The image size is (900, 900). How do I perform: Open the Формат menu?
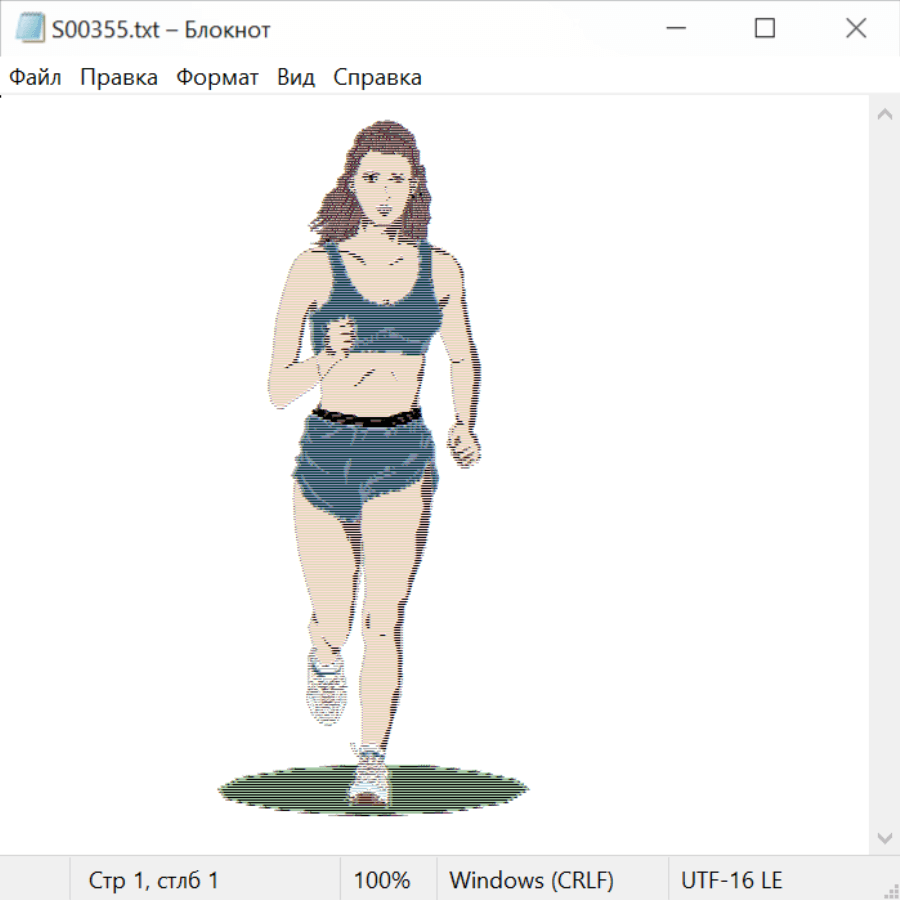[x=217, y=78]
